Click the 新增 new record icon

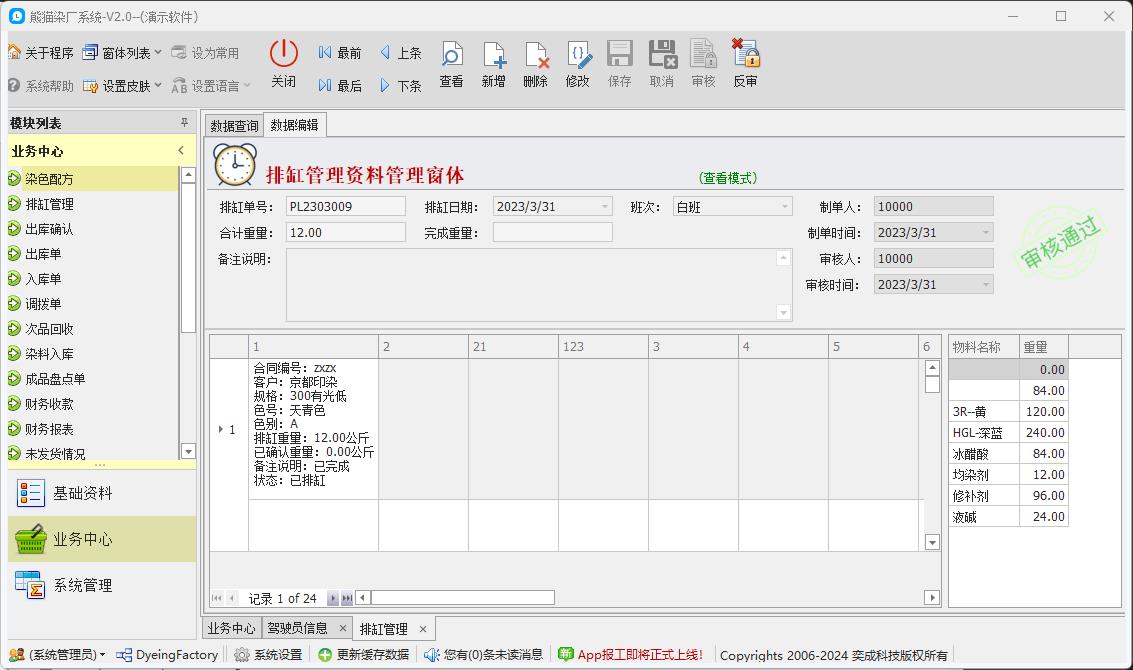tap(493, 62)
